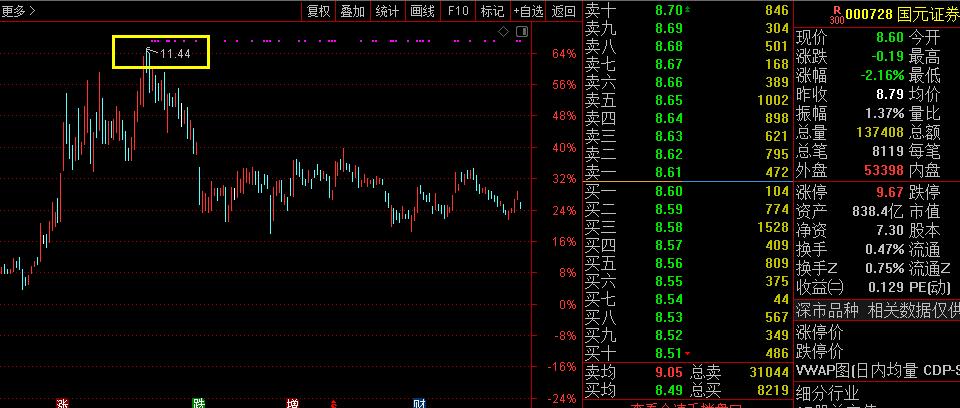Click the 现价 value 8.60
Image resolution: width=960 pixels, height=408 pixels.
coord(890,37)
